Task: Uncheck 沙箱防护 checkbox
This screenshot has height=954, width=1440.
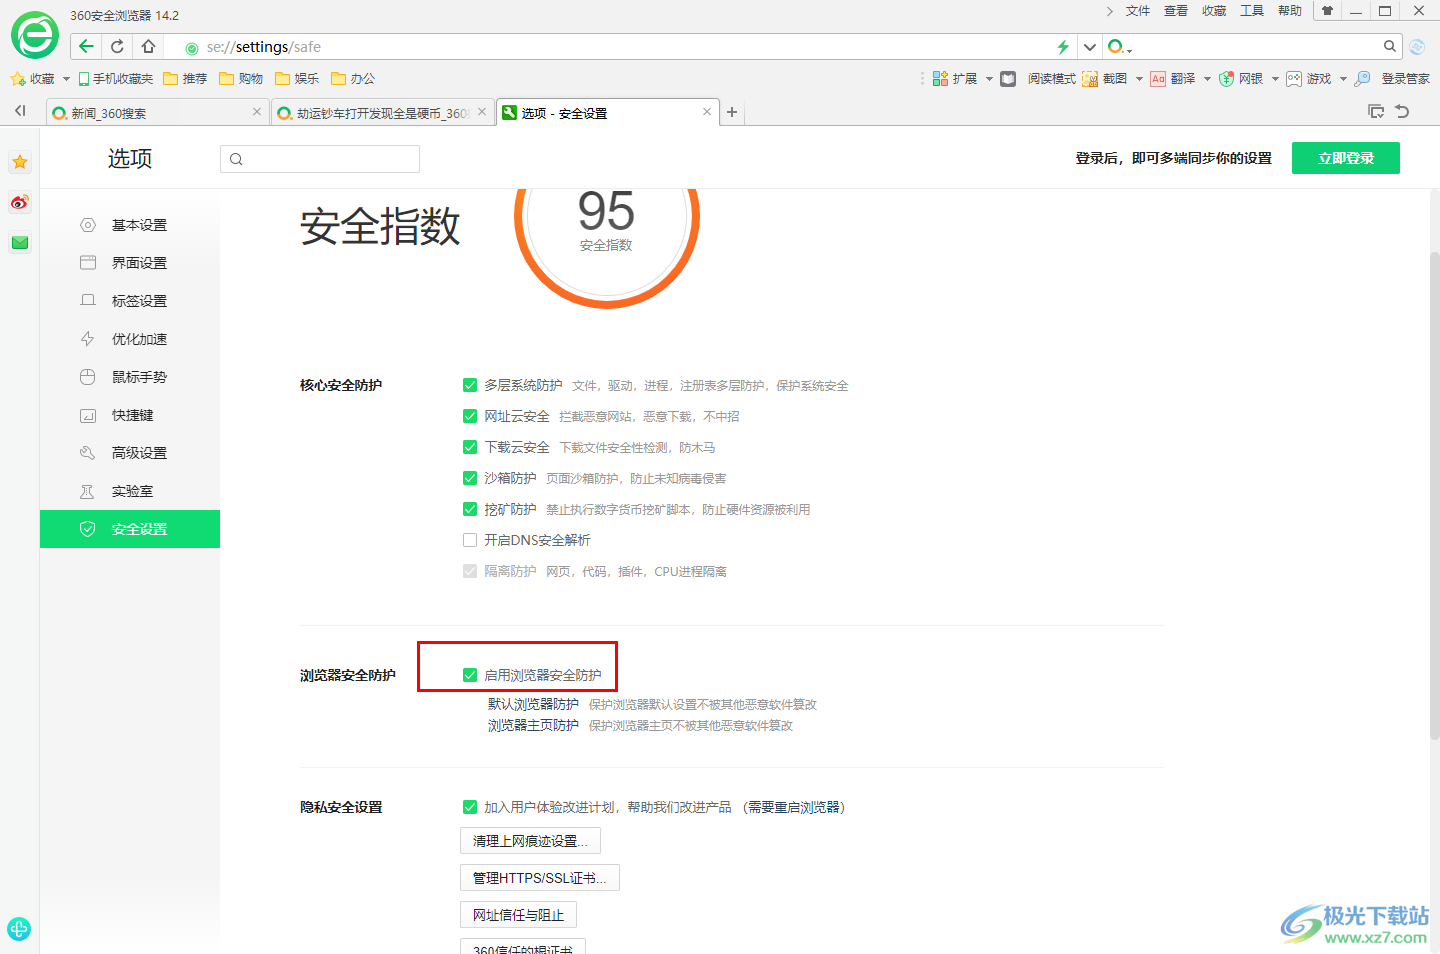Action: (470, 478)
